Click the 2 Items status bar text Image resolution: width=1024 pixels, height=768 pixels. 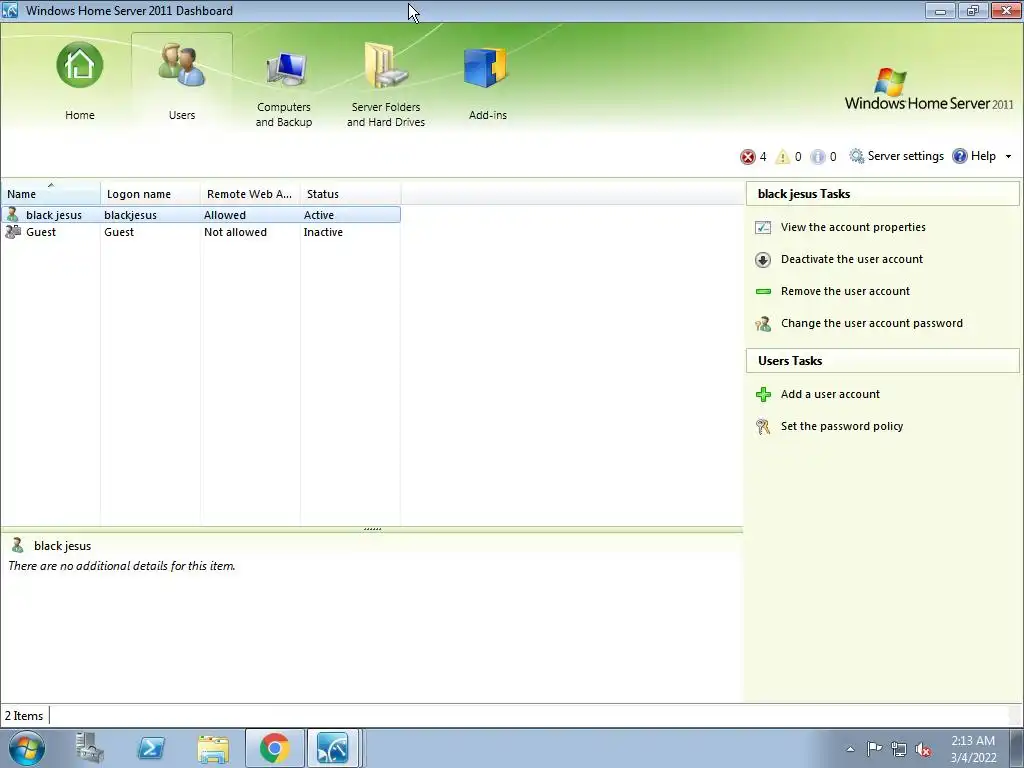coord(24,716)
